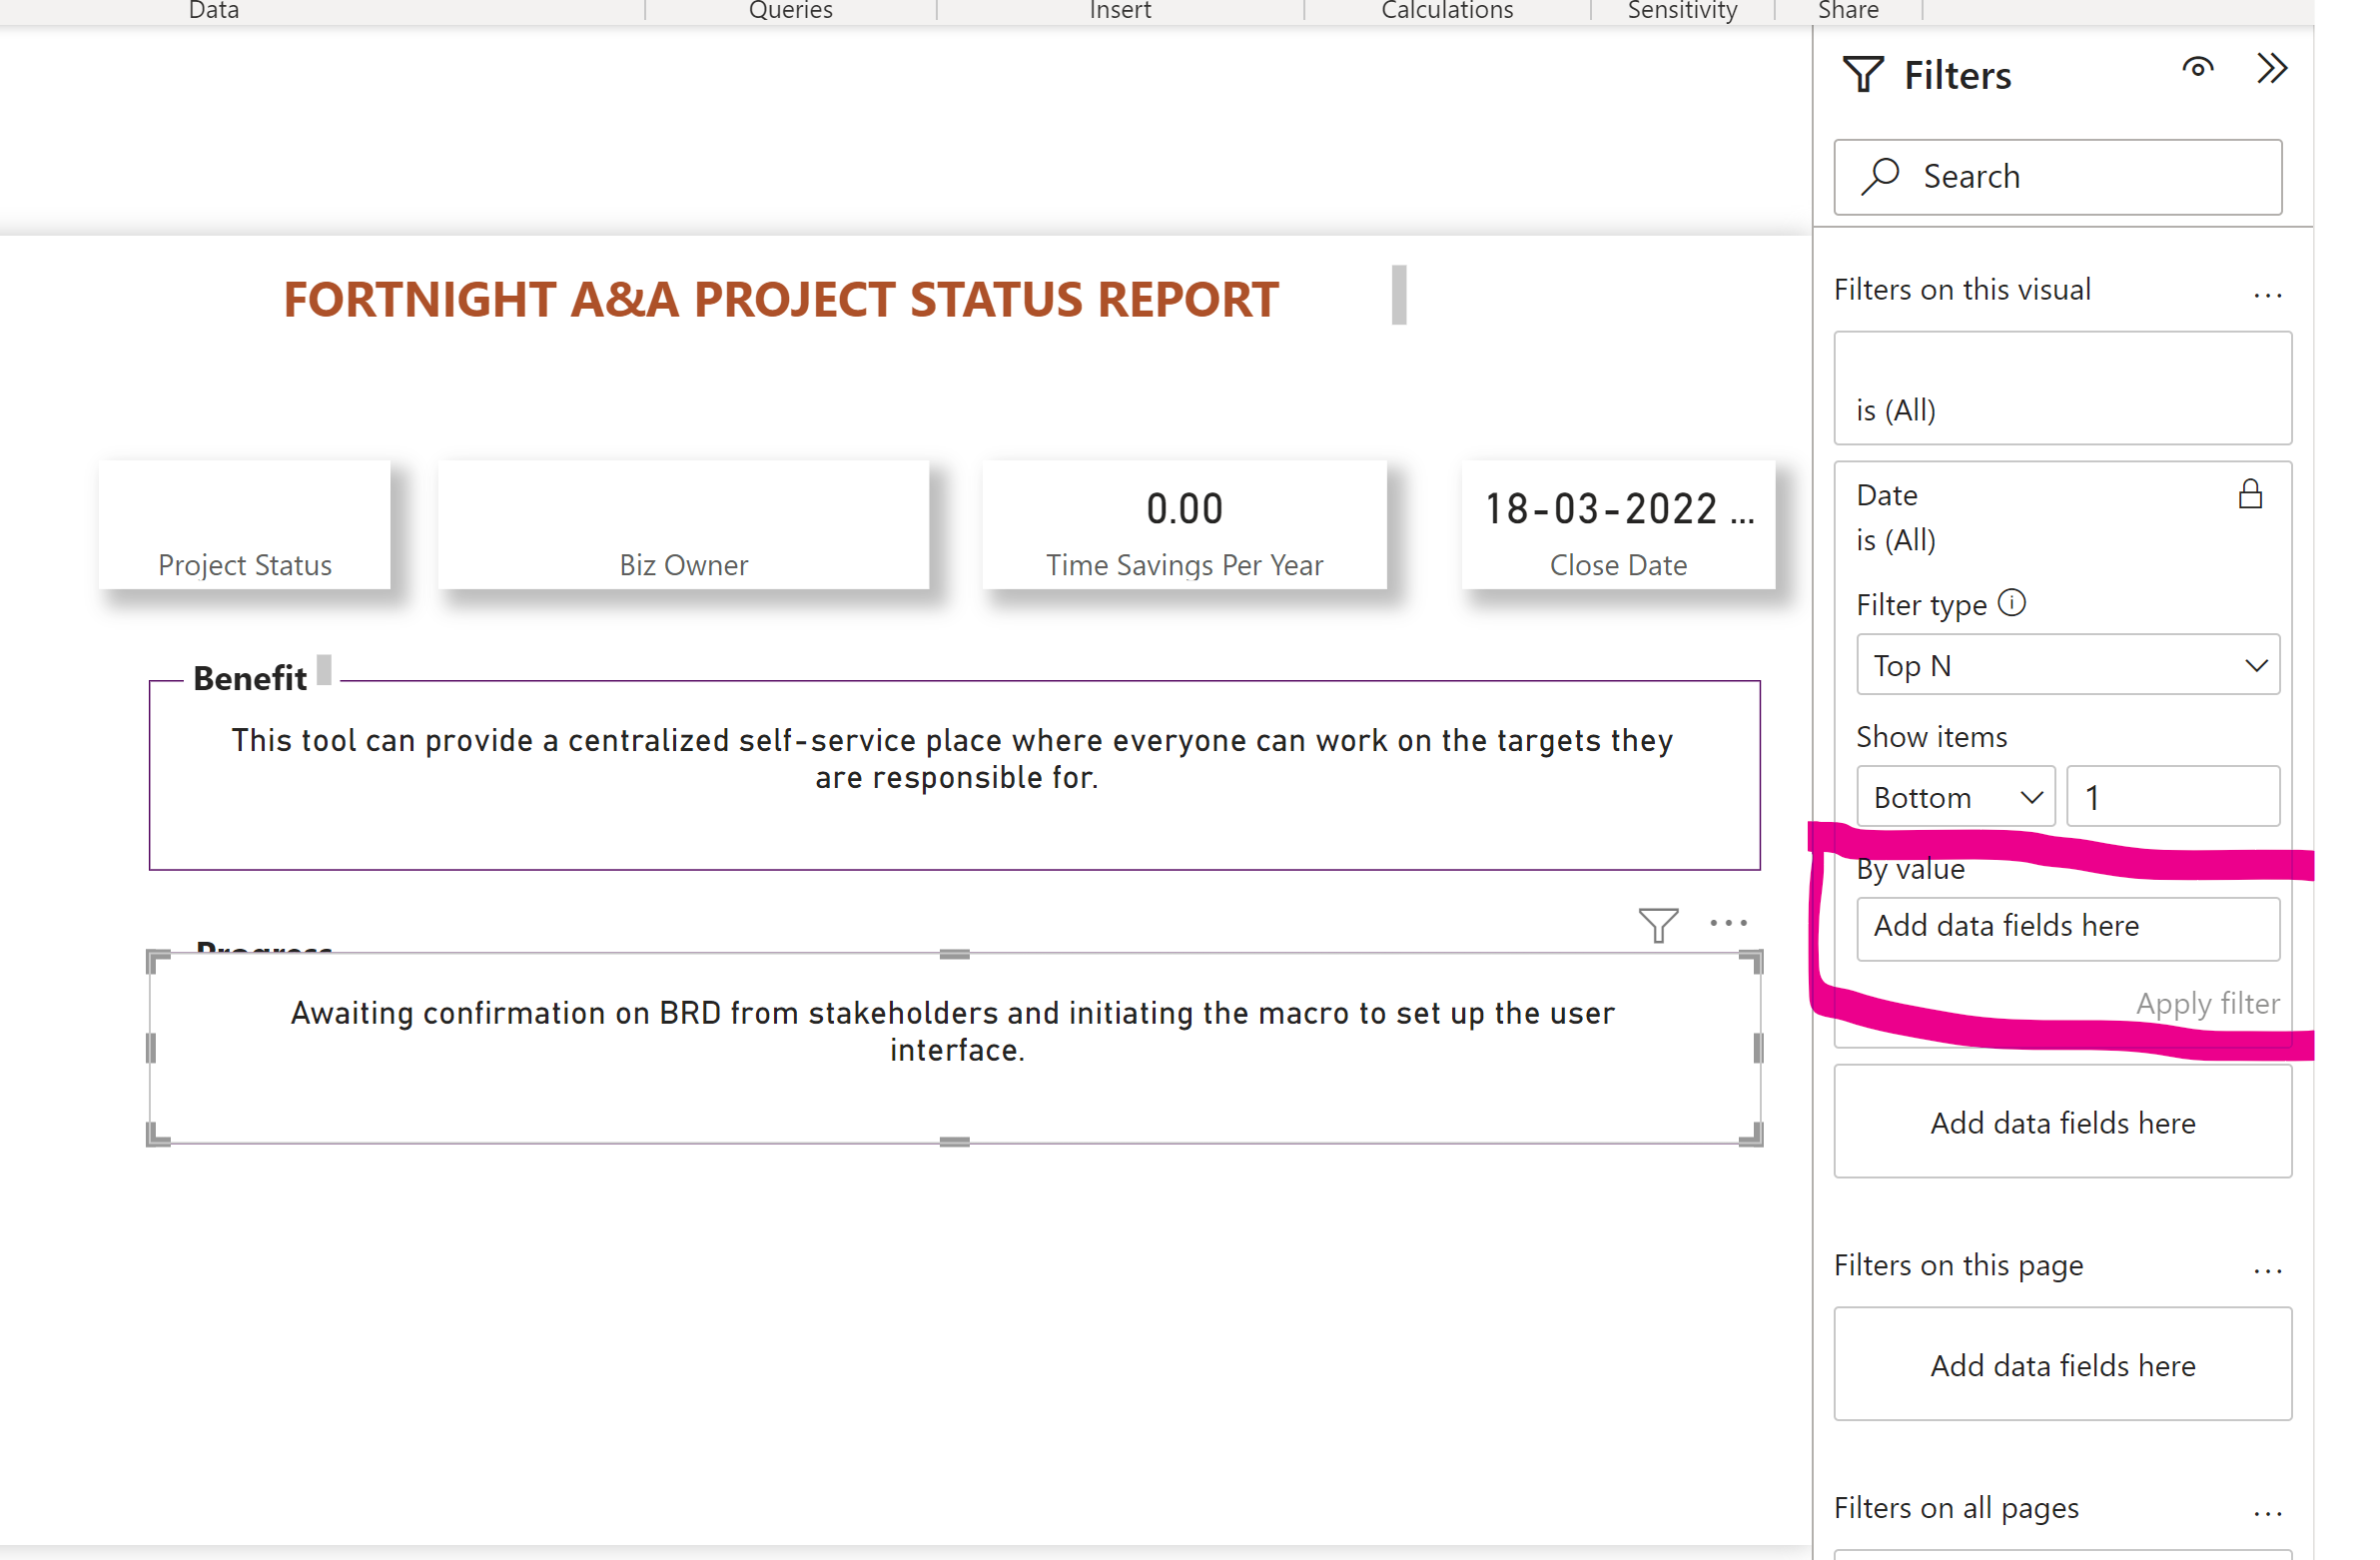Click the Filters funnel icon in pane header
Screen dimensions: 2380x1560
[x=1863, y=75]
